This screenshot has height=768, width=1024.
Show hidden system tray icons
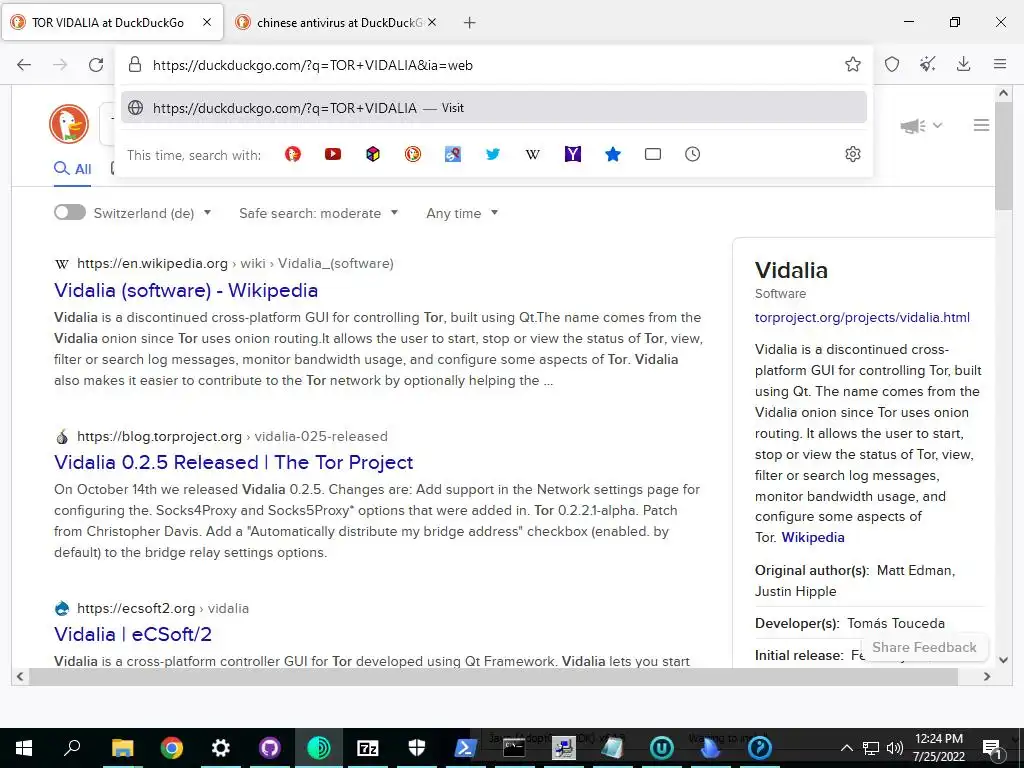point(846,748)
